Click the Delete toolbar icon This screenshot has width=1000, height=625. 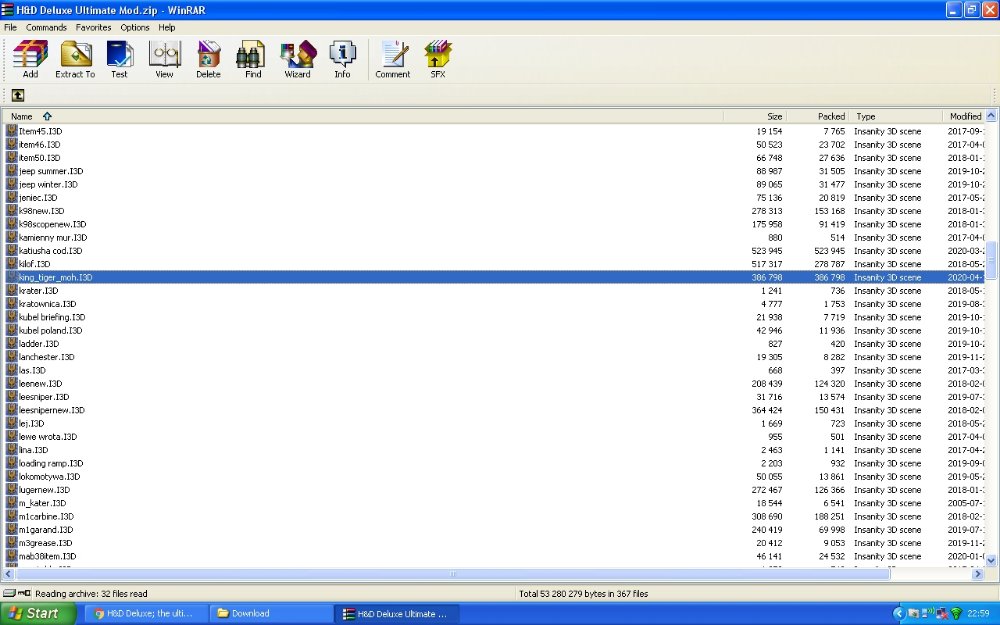pos(208,59)
